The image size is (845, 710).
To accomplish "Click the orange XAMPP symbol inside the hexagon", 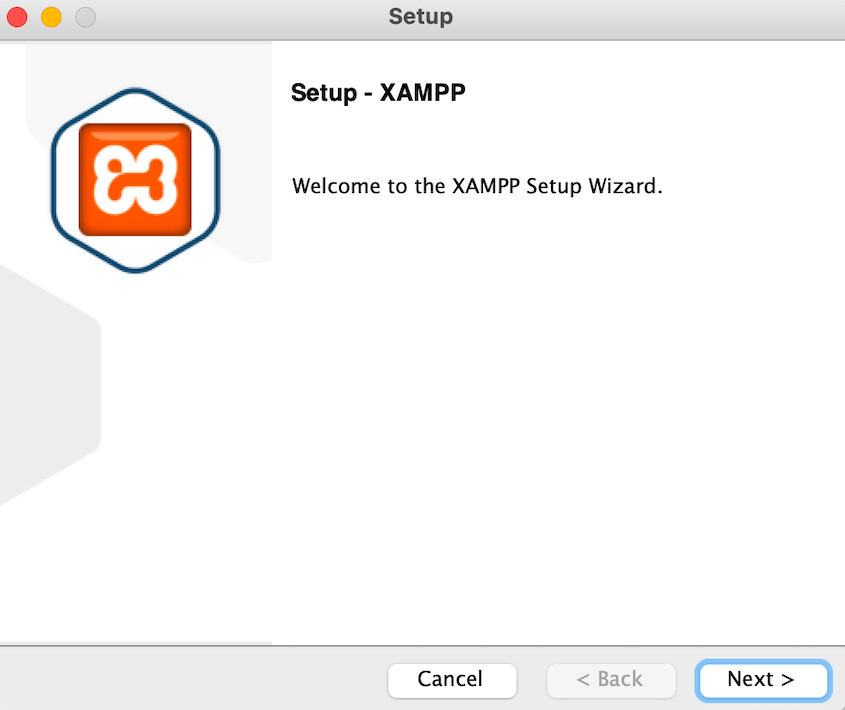I will pos(135,178).
